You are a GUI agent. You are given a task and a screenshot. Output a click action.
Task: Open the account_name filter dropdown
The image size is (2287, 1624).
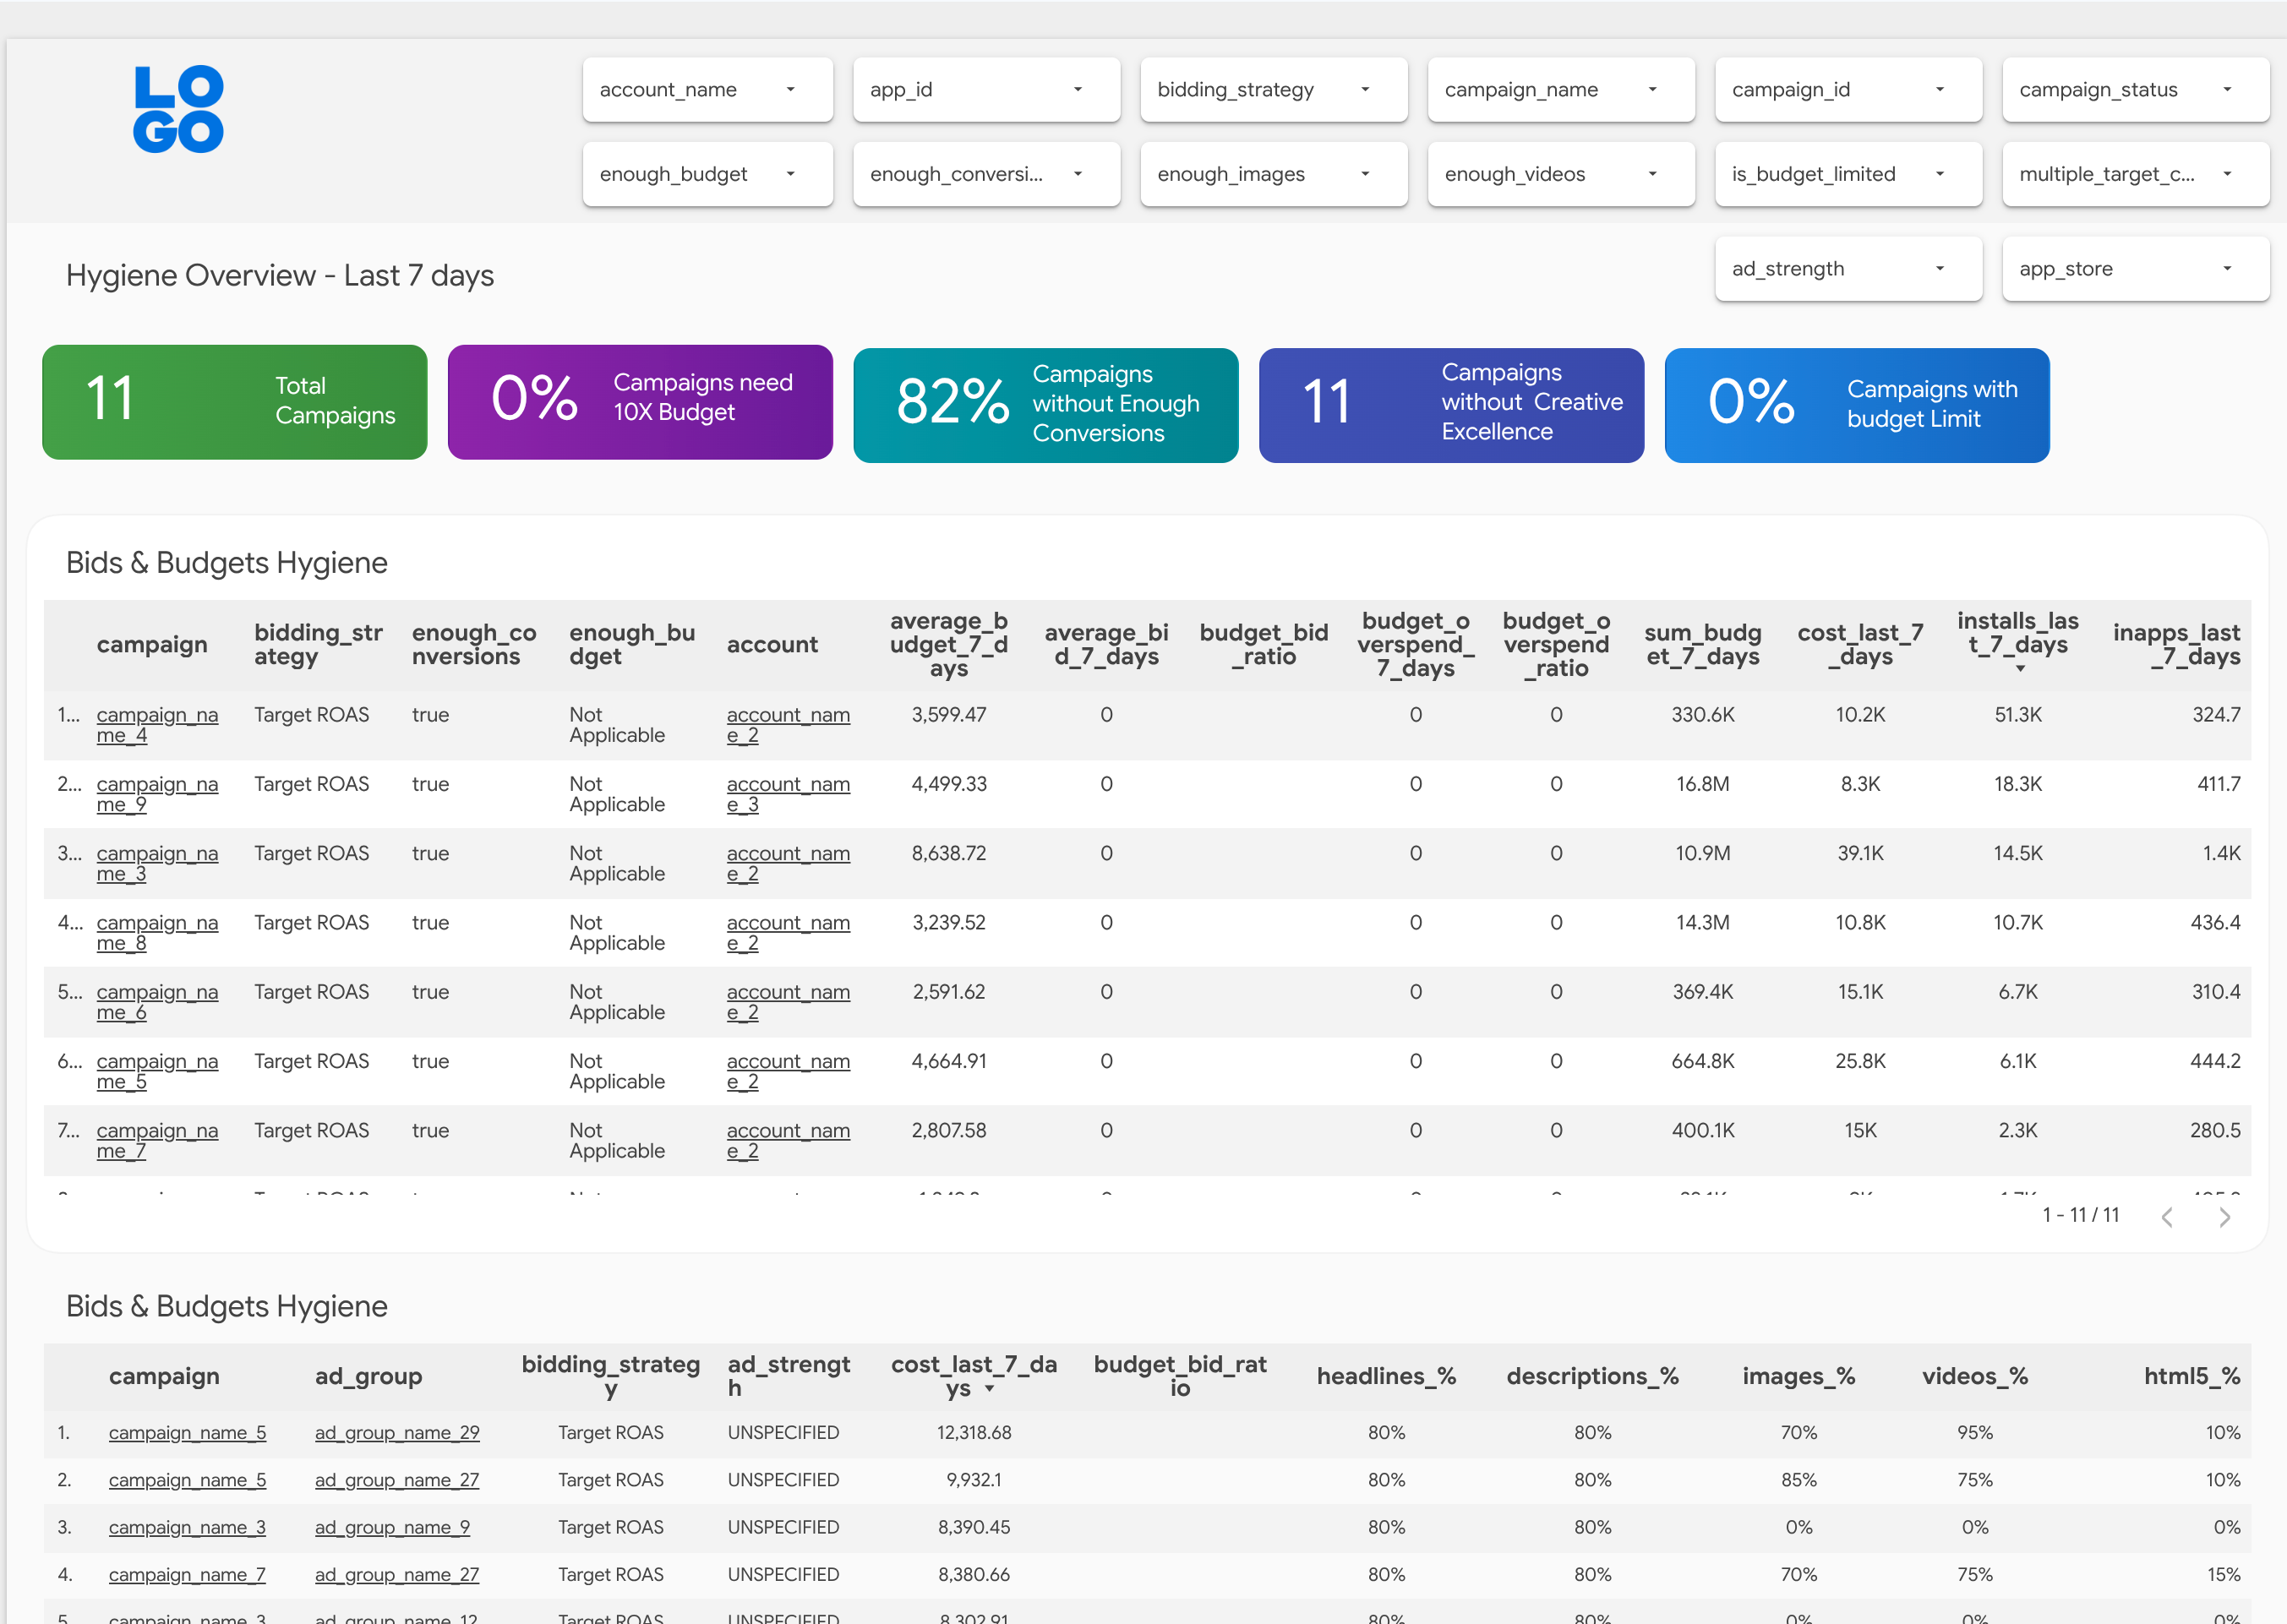(x=707, y=90)
